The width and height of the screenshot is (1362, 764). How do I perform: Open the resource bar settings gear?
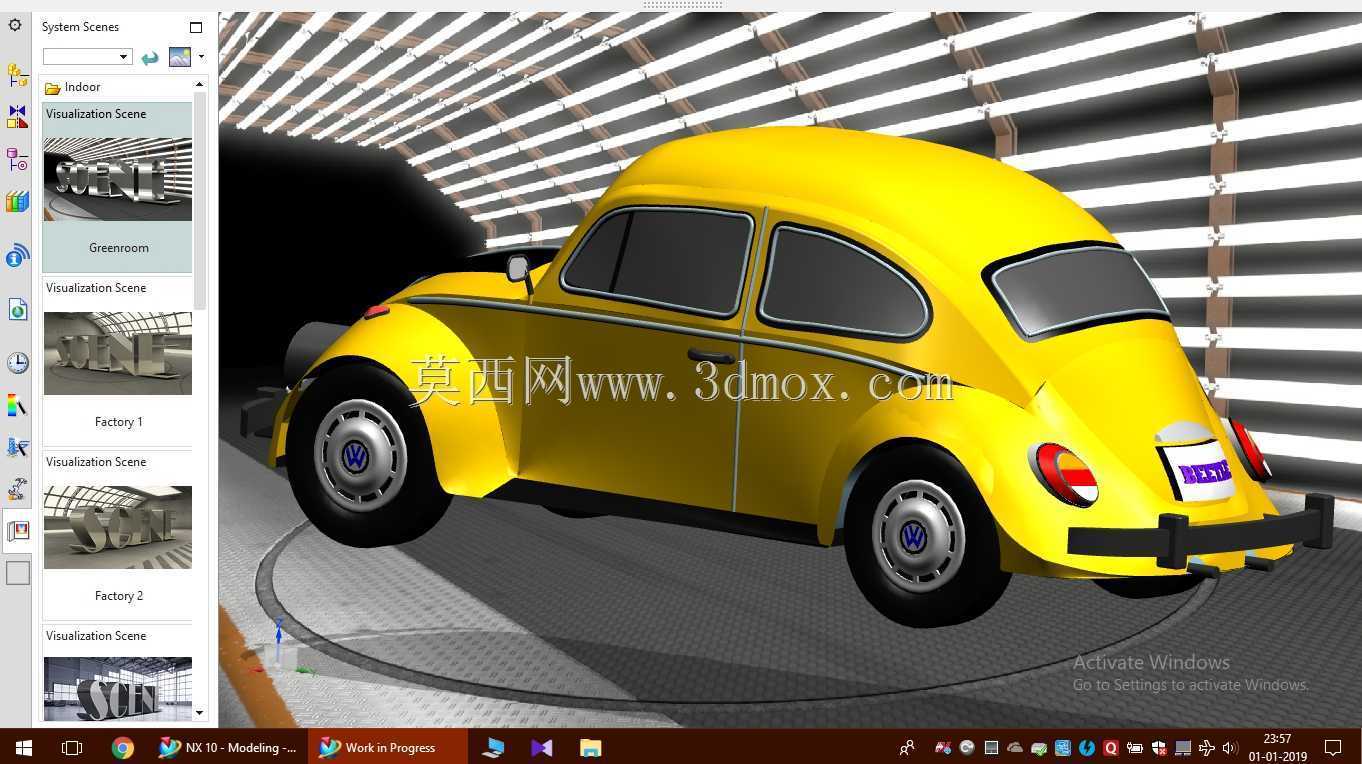pos(15,25)
